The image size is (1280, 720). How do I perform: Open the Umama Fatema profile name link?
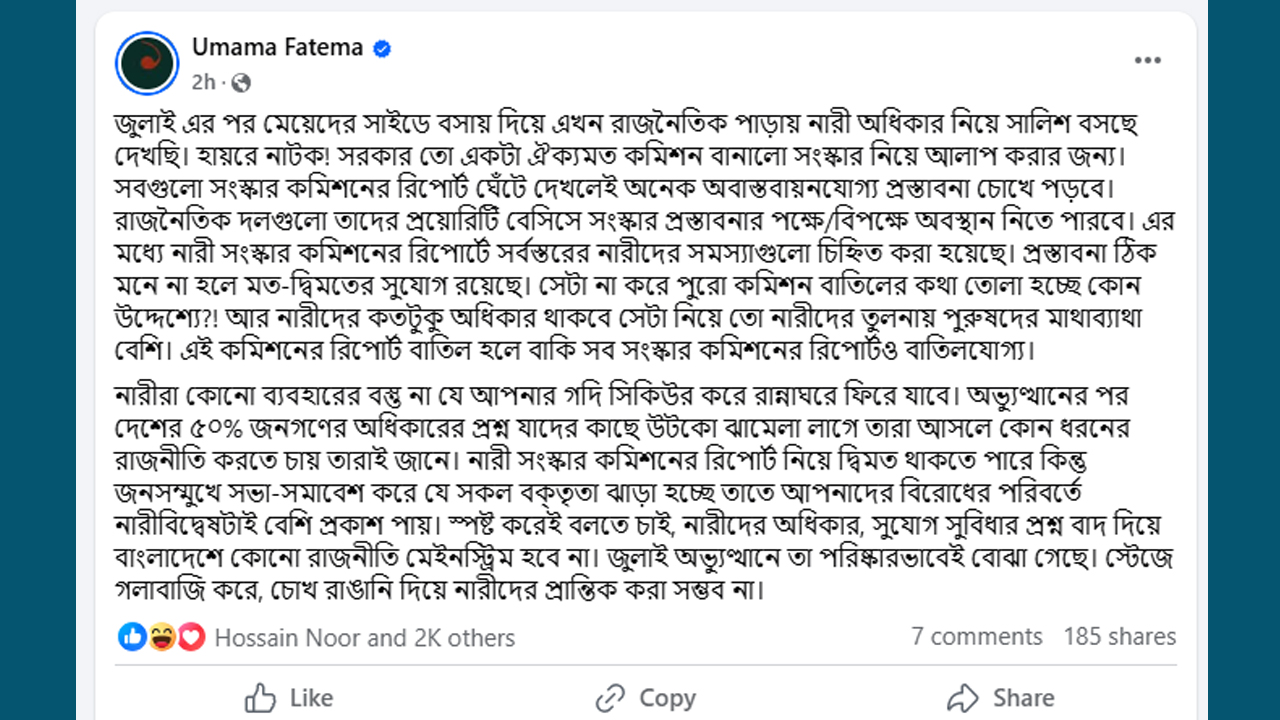click(x=277, y=48)
